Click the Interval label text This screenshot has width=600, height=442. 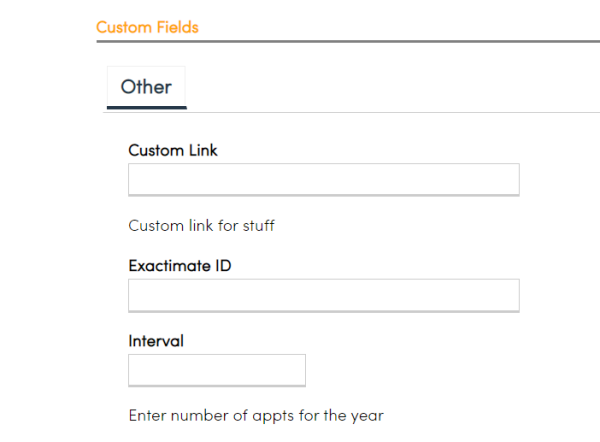156,340
